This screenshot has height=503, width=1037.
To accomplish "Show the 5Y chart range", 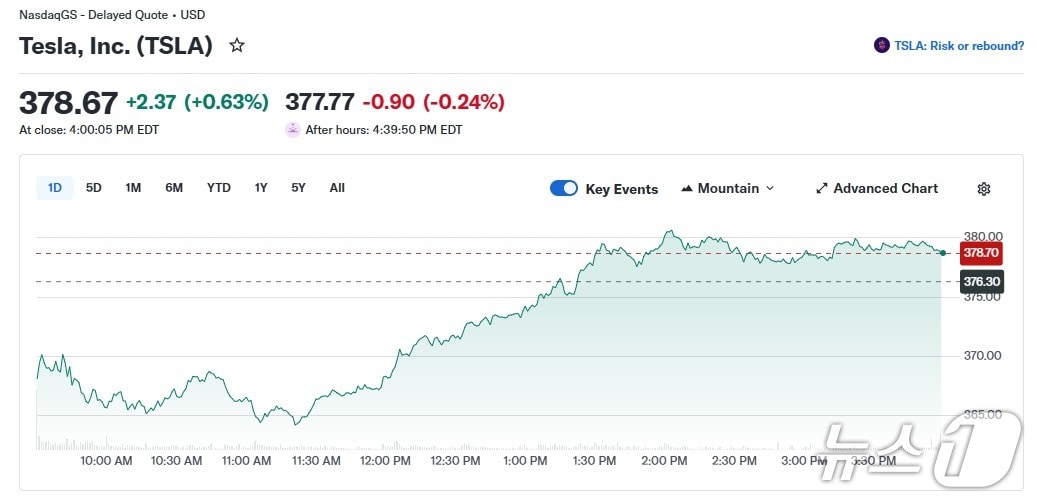I will coord(298,188).
